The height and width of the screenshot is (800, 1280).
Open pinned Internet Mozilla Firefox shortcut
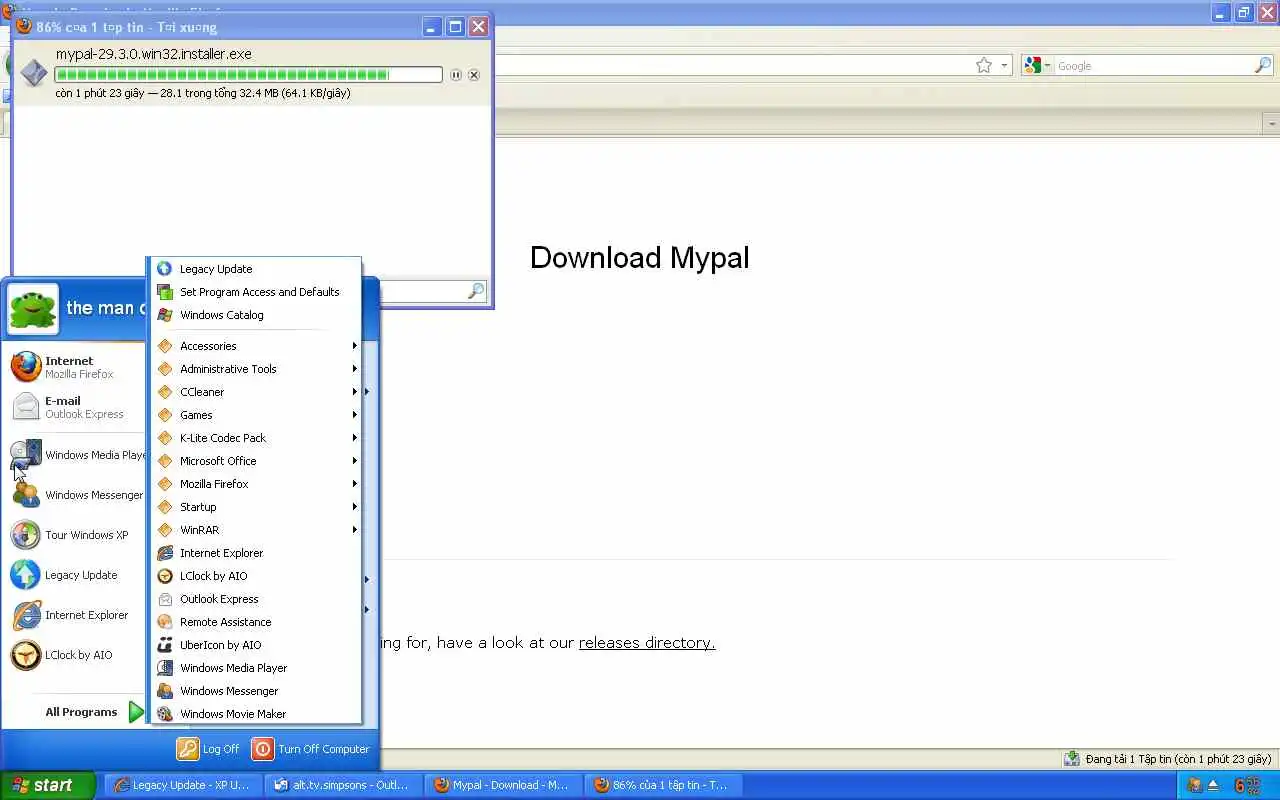tap(77, 367)
